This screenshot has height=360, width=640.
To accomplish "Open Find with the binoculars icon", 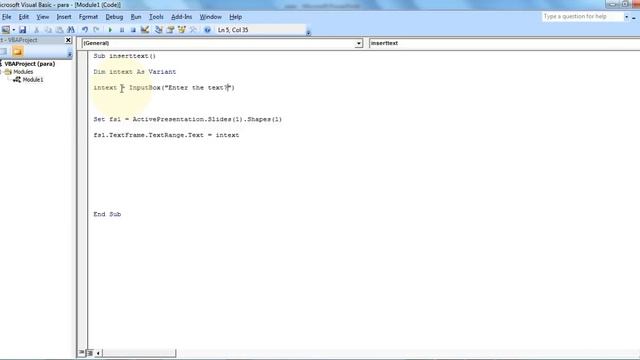I will 71,30.
